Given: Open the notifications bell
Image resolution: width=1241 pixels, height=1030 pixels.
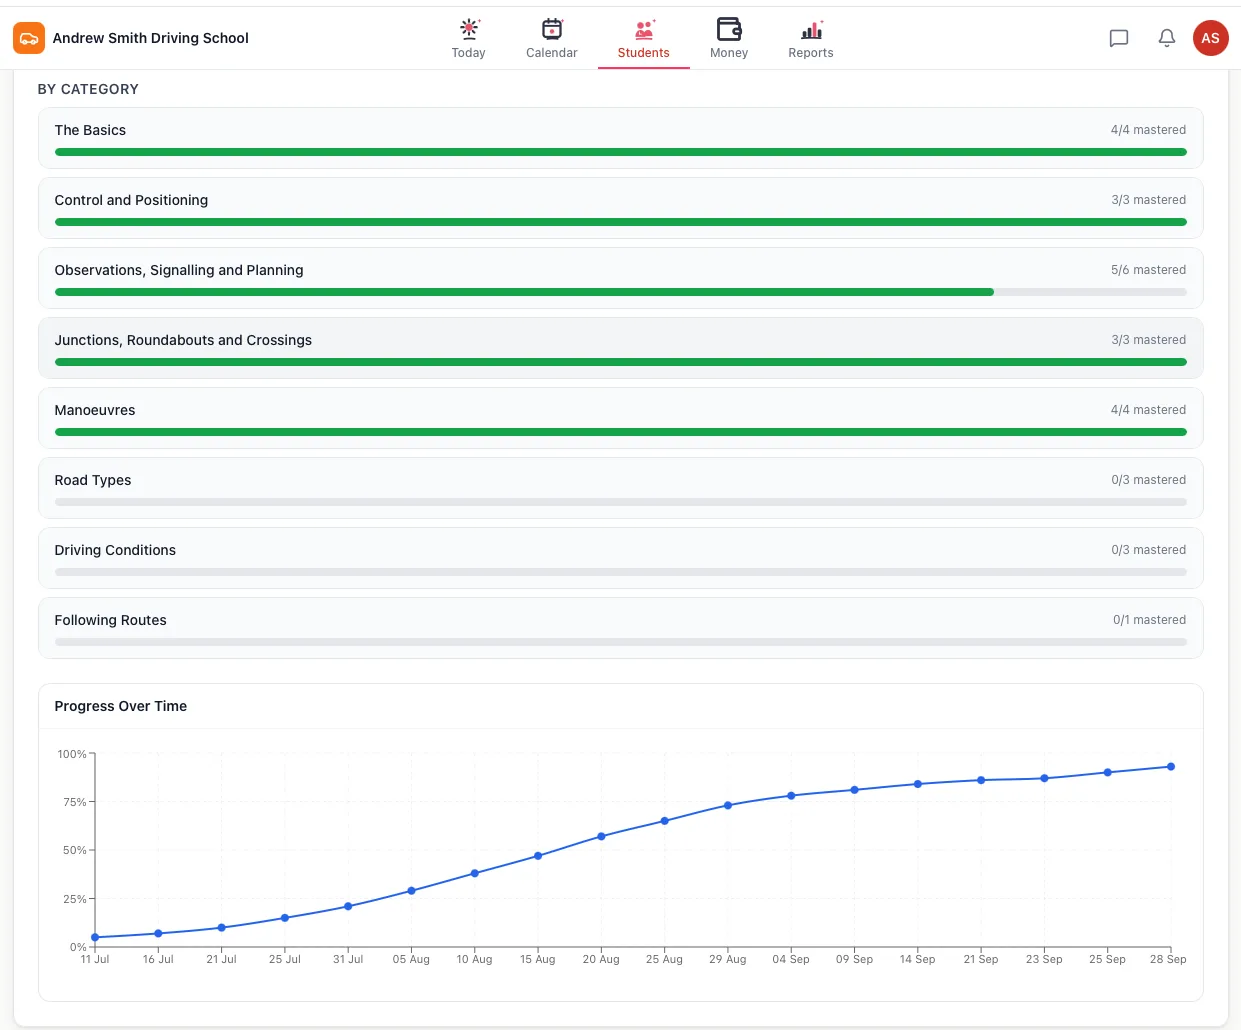Looking at the screenshot, I should coord(1167,38).
